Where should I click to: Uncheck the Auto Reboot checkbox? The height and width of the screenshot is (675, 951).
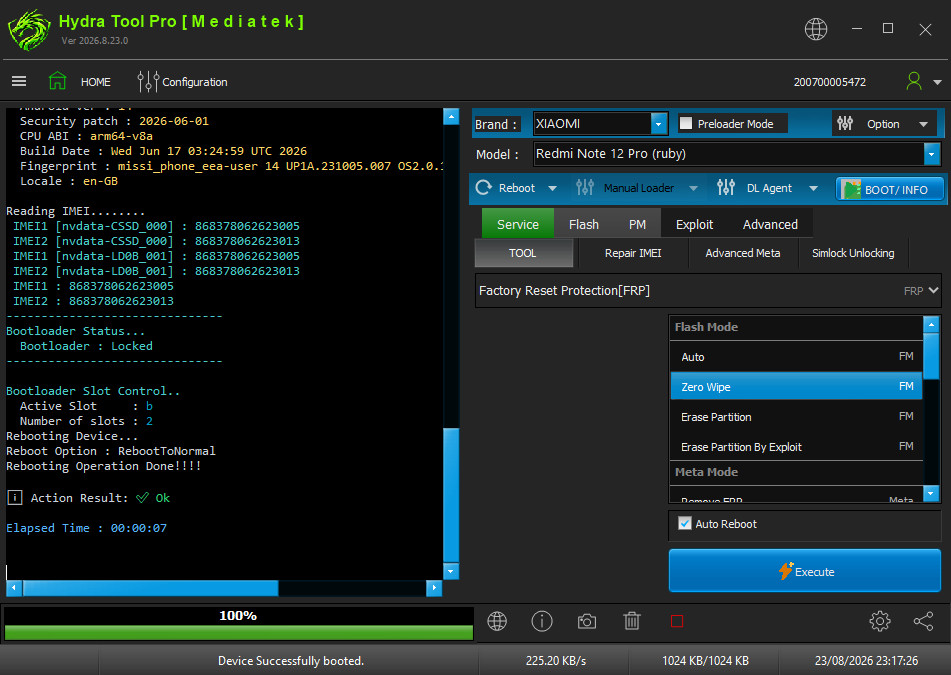685,523
